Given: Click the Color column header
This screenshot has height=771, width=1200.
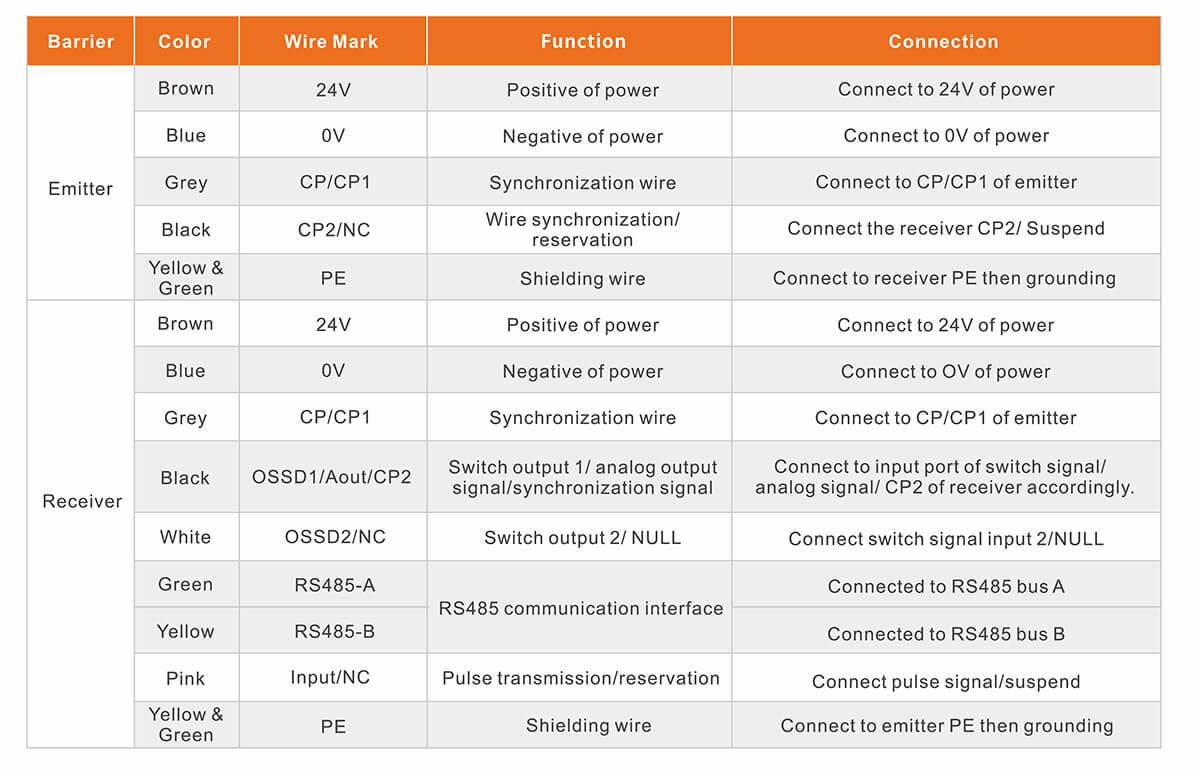Looking at the screenshot, I should pos(185,42).
